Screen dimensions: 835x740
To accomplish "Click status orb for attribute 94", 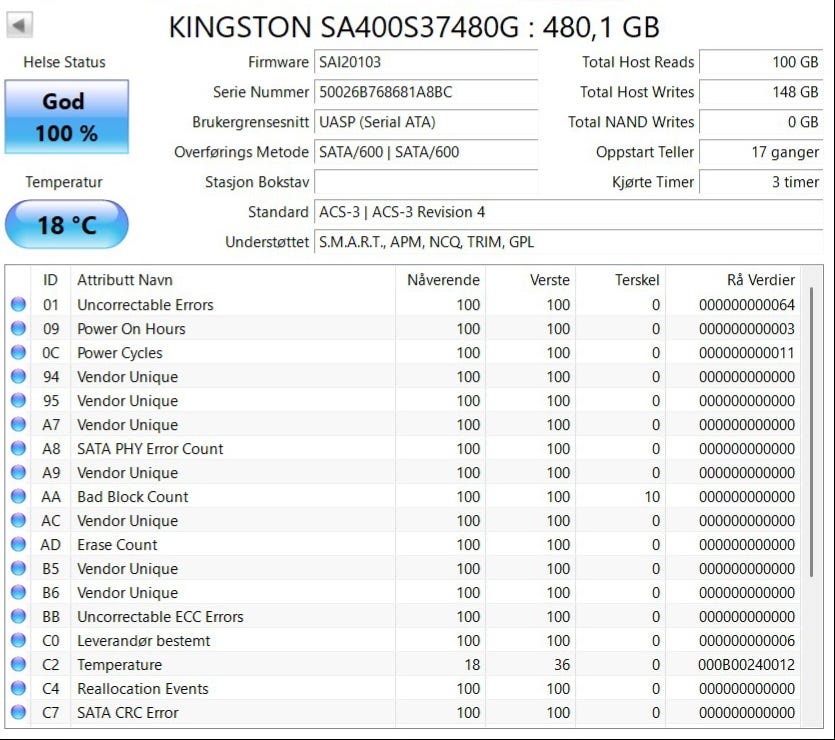I will 18,376.
